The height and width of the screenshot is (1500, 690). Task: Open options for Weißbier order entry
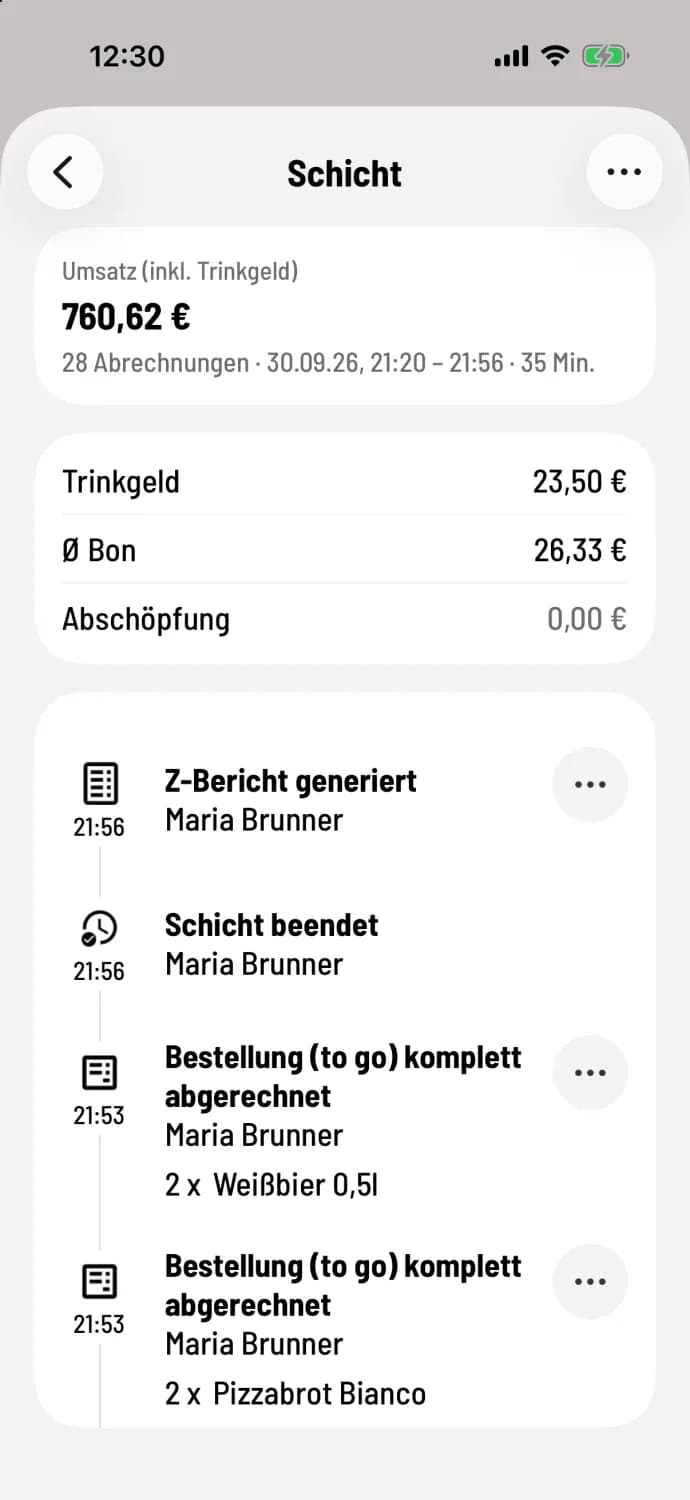pyautogui.click(x=590, y=1073)
